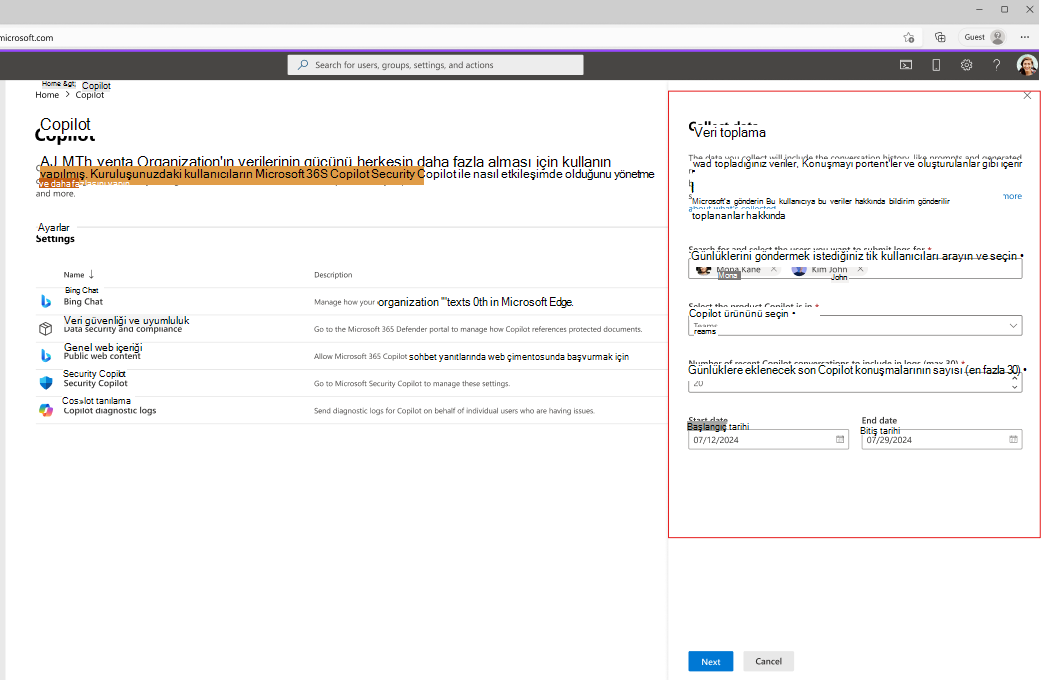
Task: Click the mobile app icon in the header
Action: [x=936, y=65]
